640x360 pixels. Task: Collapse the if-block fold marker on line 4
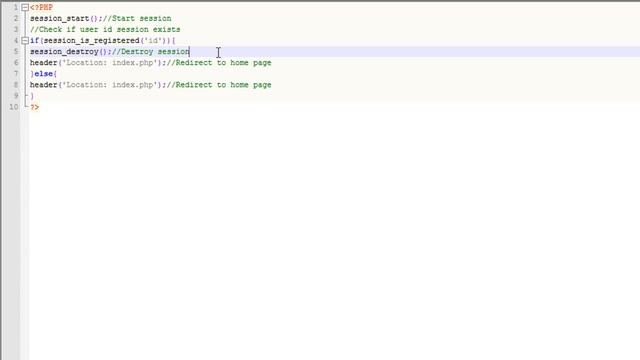25,40
